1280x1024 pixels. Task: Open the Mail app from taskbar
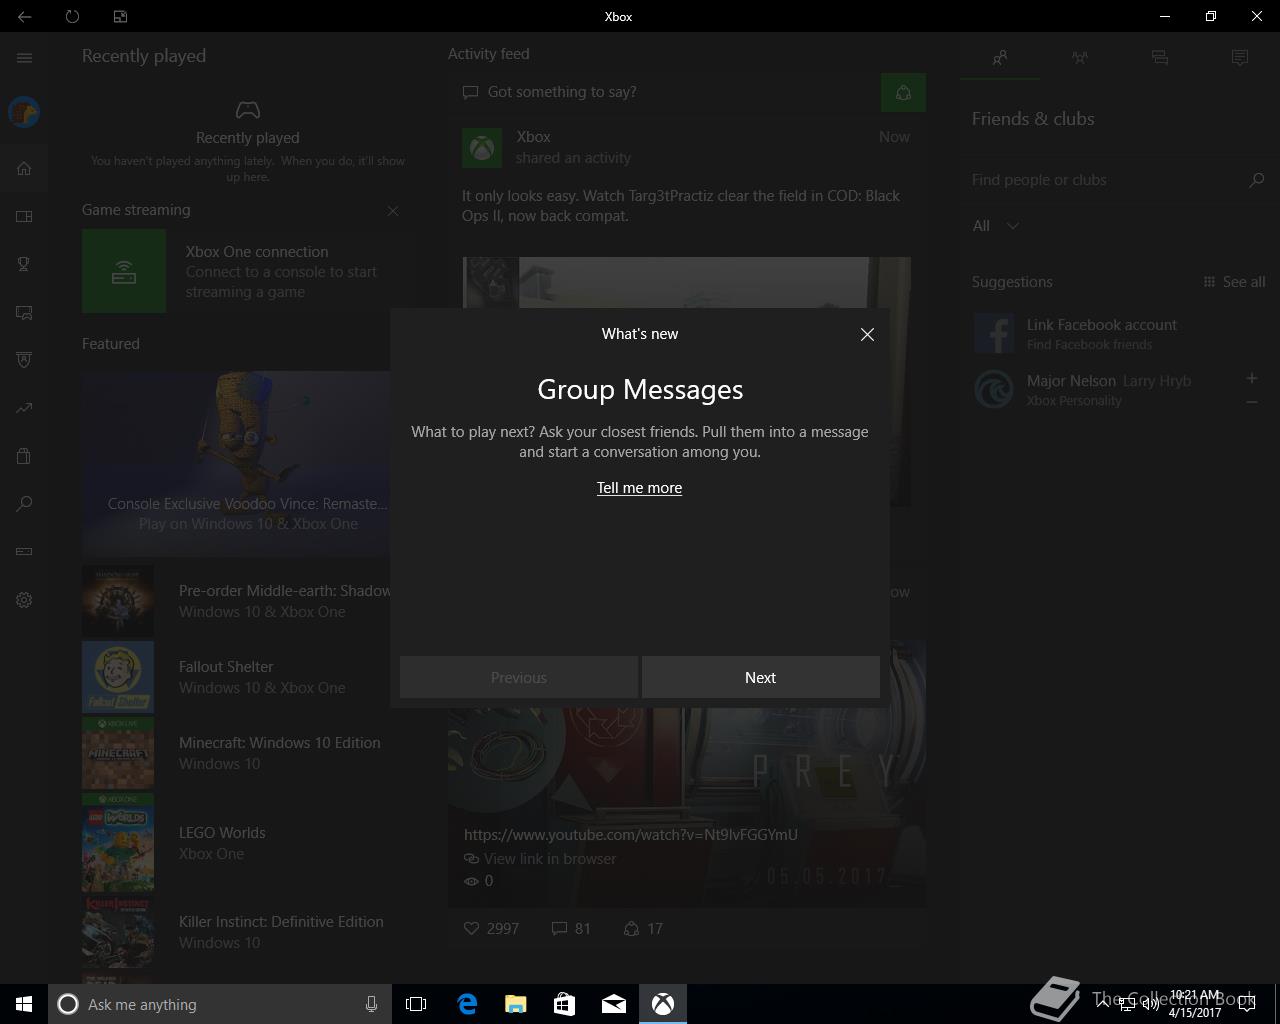(x=614, y=1004)
